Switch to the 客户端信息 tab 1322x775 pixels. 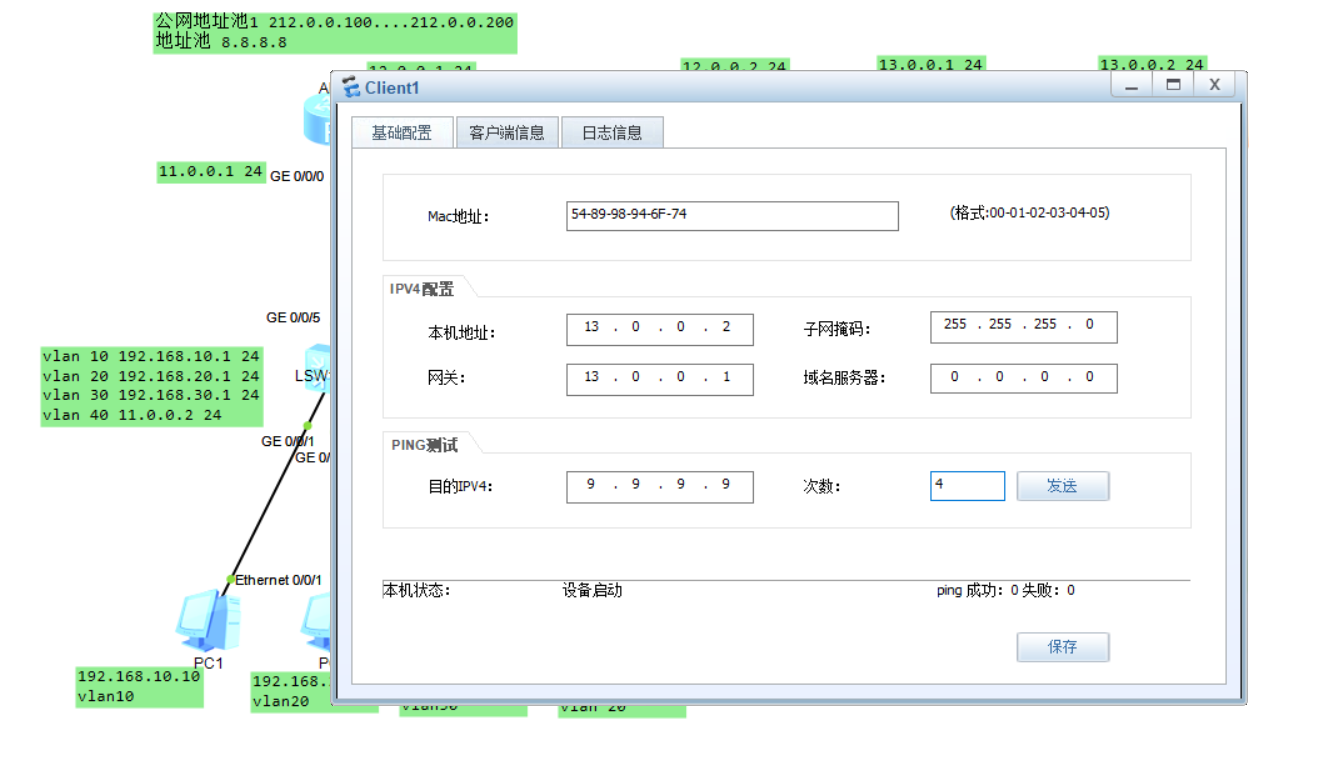[x=507, y=132]
